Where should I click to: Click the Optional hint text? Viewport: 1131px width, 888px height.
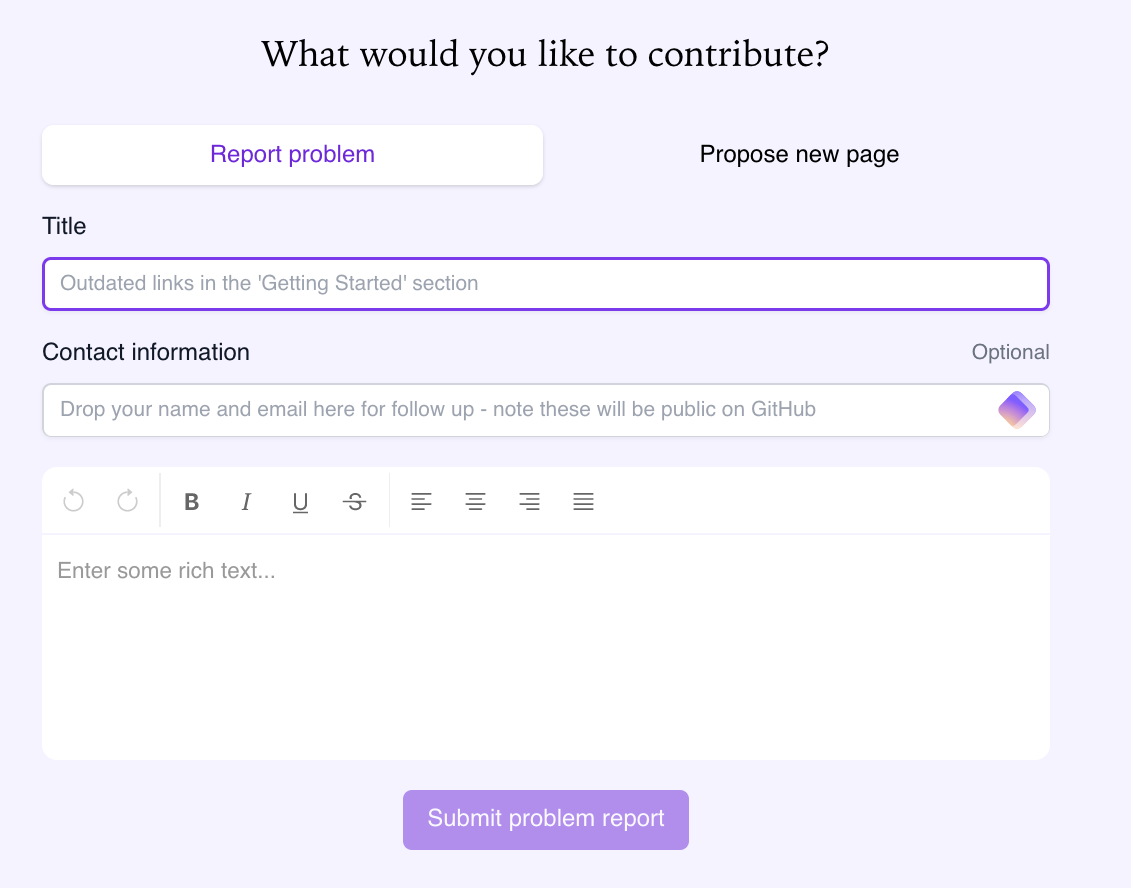click(1010, 352)
